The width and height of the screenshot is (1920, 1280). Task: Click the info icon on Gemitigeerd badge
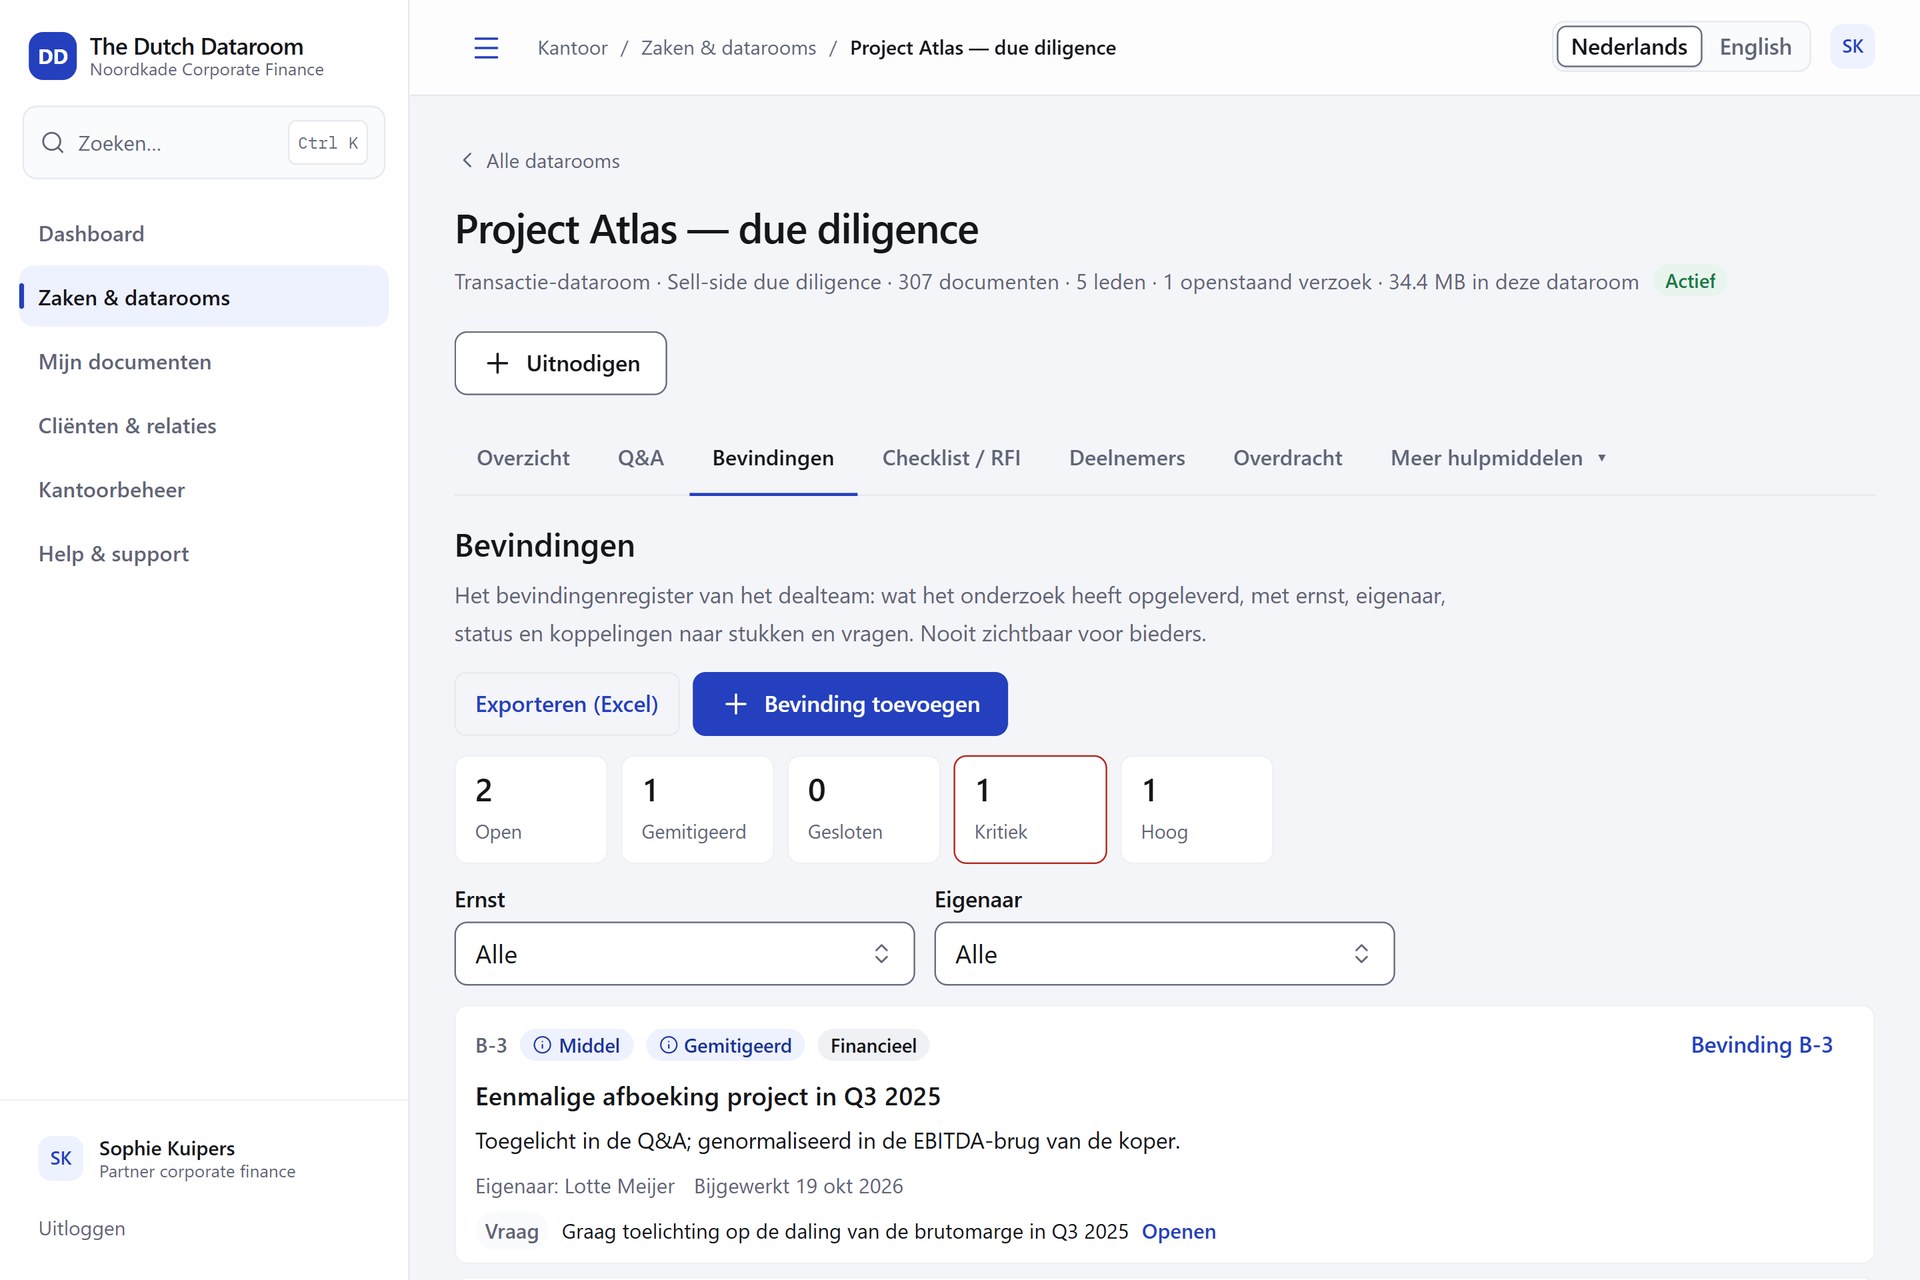[x=668, y=1045]
